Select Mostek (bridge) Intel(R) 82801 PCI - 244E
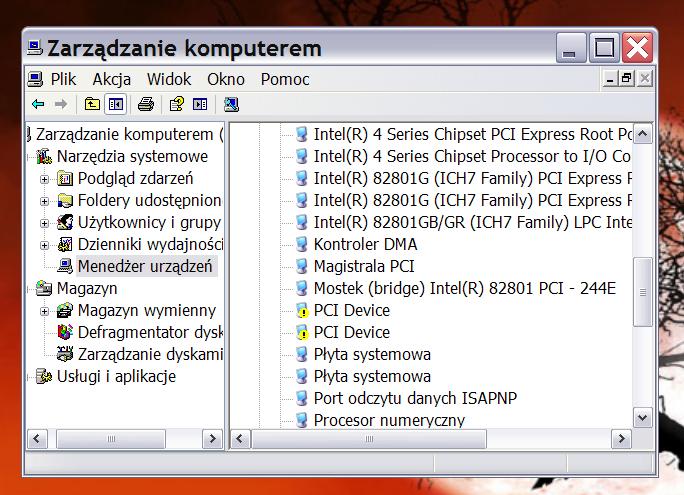684x495 pixels. click(x=465, y=288)
